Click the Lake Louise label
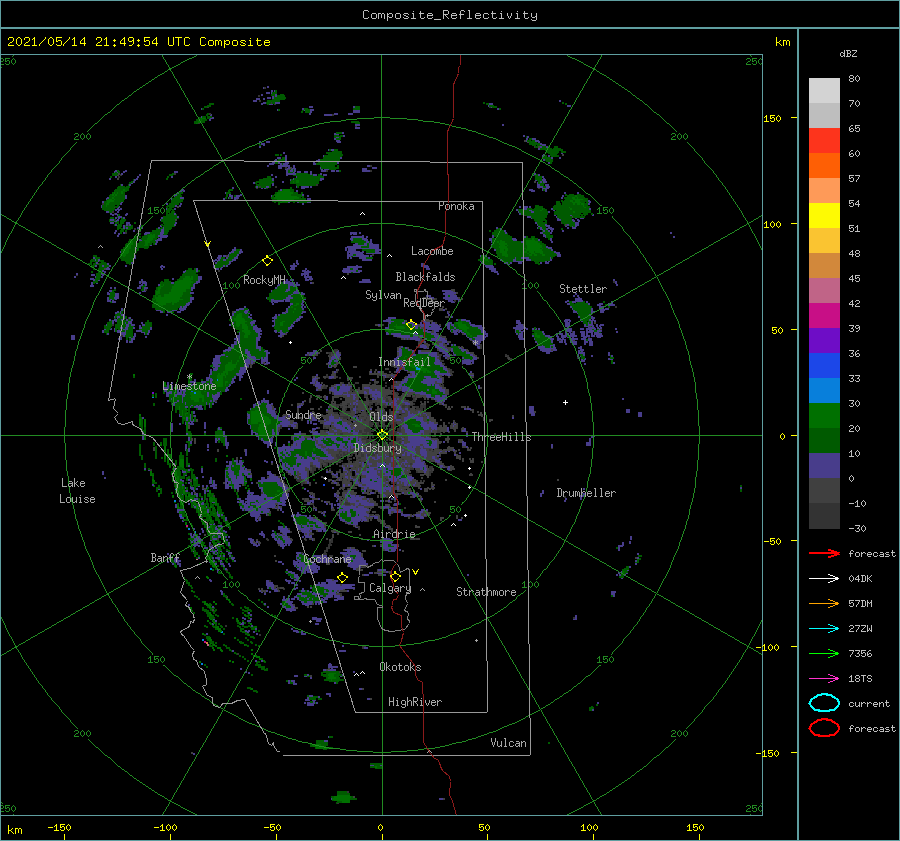900x841 pixels. tap(77, 491)
